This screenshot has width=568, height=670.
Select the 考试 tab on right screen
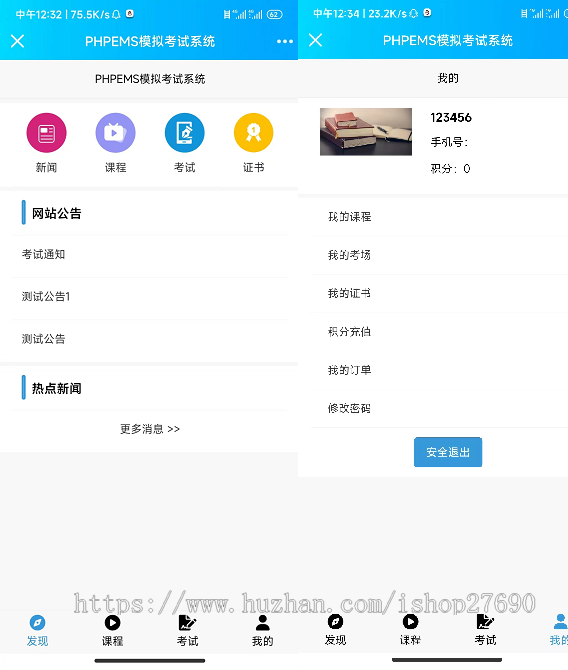[485, 630]
